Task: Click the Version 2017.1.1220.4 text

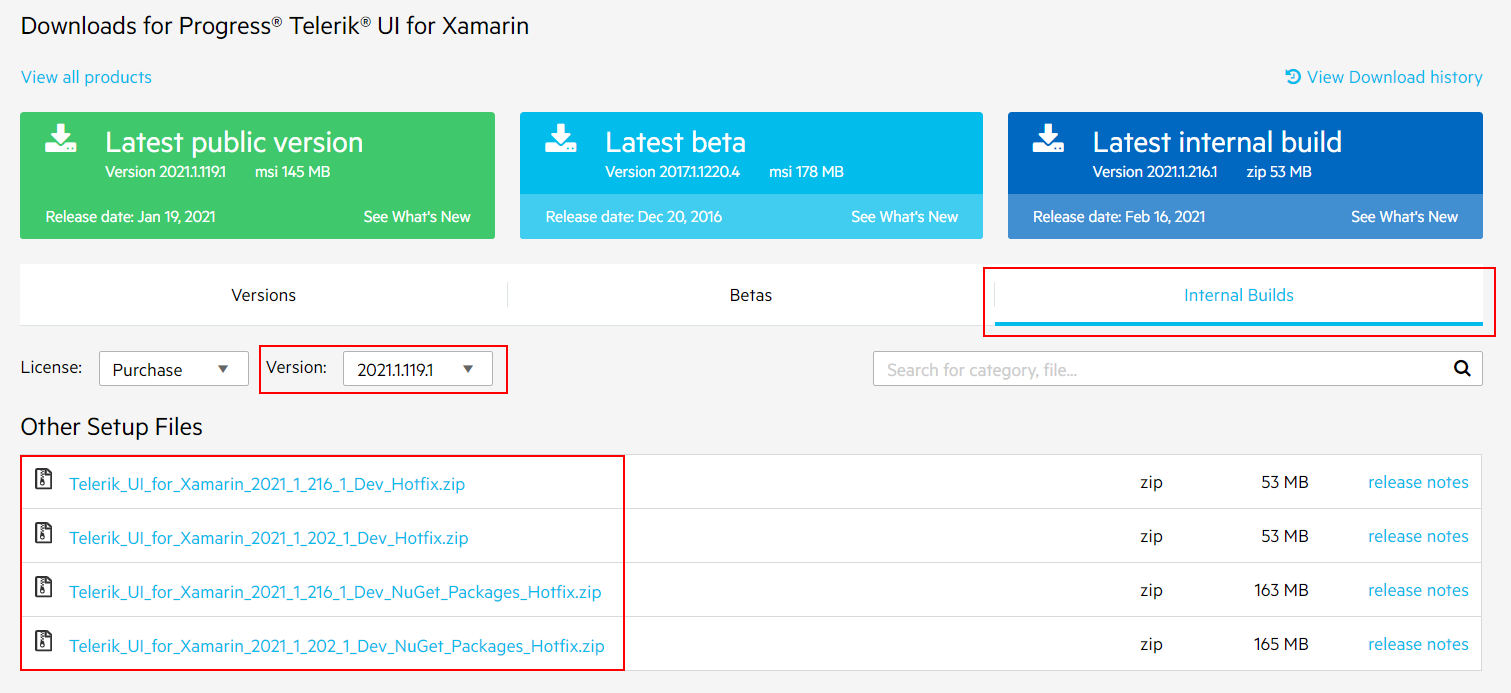Action: pos(673,172)
